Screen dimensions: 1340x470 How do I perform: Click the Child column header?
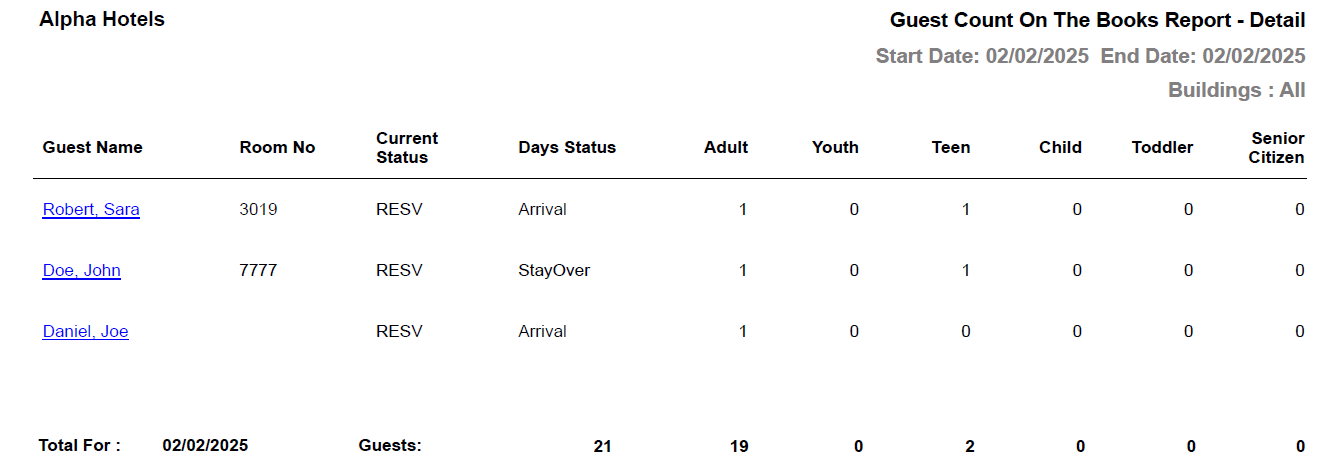coord(1060,148)
